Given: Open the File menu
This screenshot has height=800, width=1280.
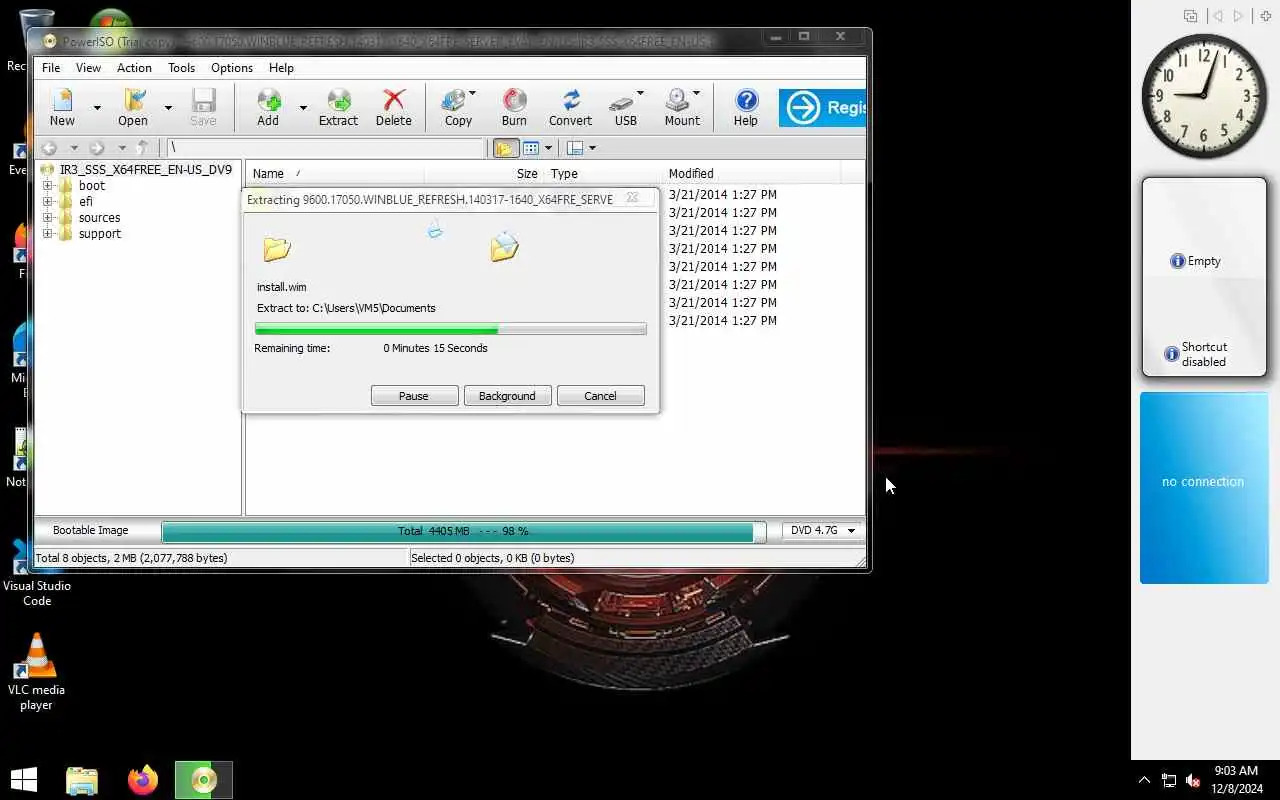Looking at the screenshot, I should click(x=51, y=68).
